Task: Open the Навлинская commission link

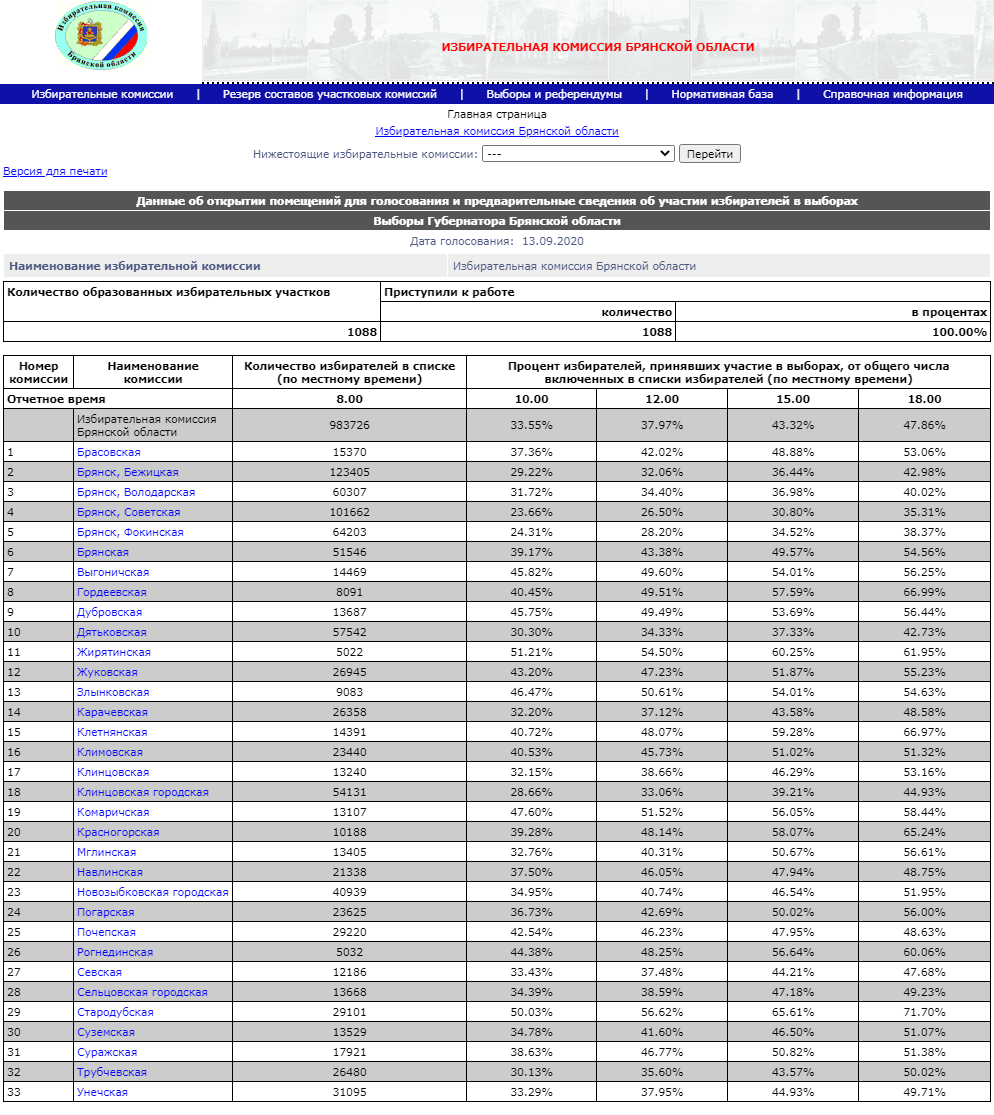Action: [x=109, y=872]
